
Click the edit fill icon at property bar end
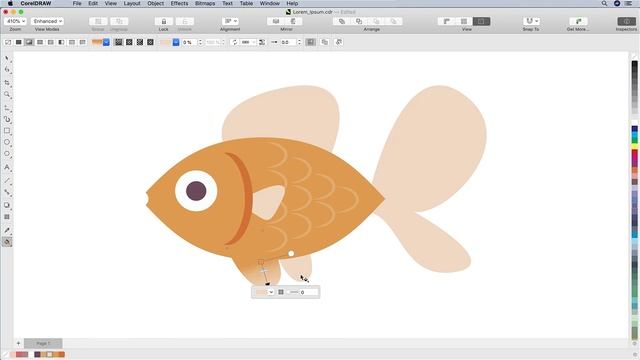338,42
